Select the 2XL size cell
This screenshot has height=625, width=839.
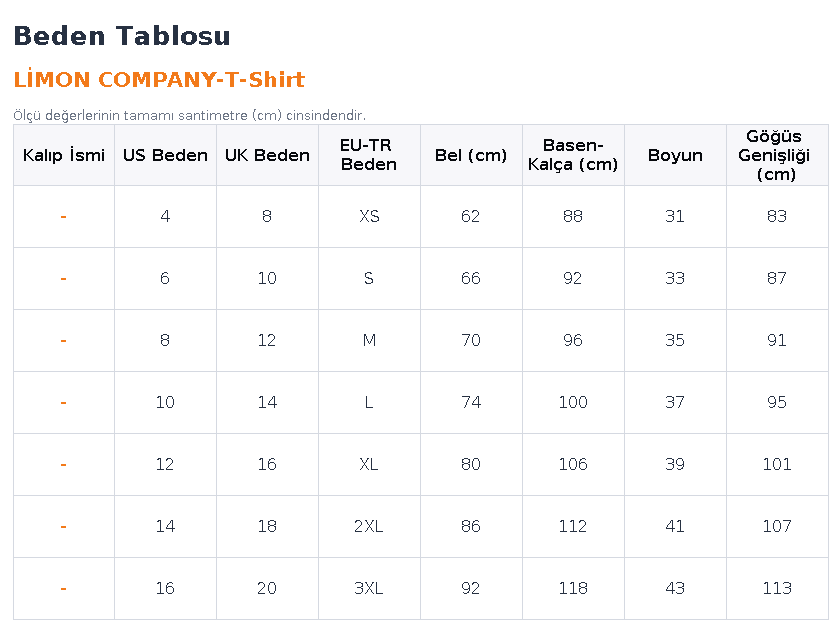(x=369, y=527)
